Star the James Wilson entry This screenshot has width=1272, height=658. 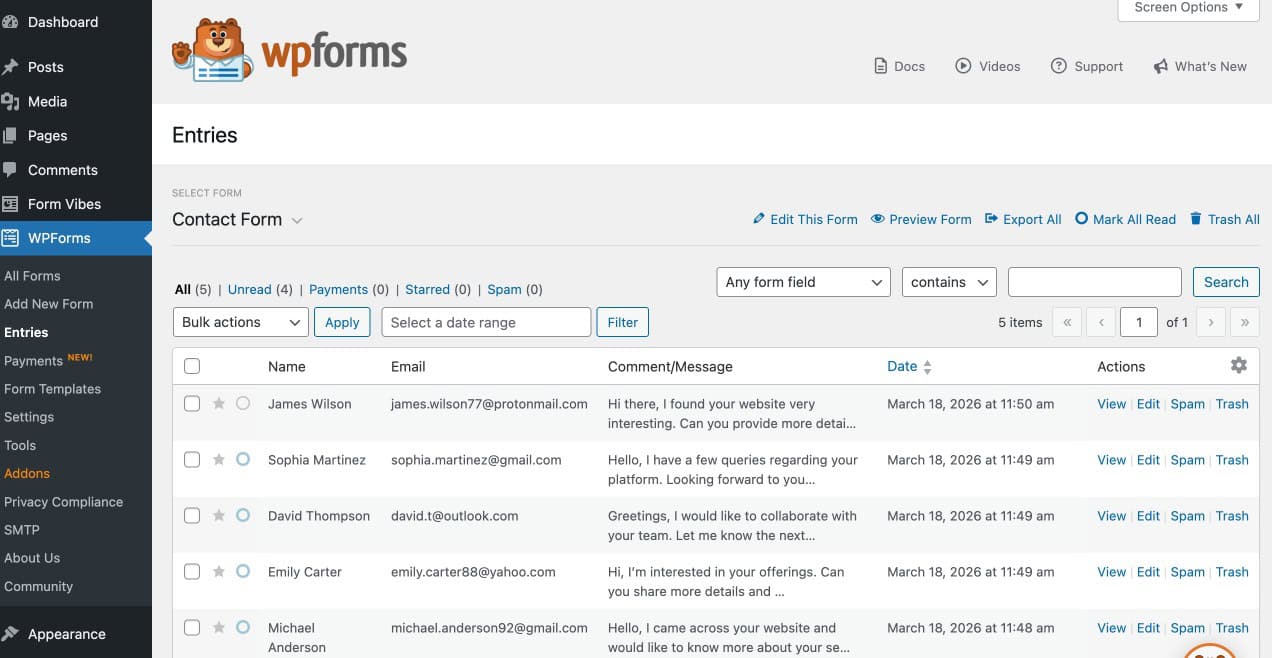pyautogui.click(x=219, y=404)
